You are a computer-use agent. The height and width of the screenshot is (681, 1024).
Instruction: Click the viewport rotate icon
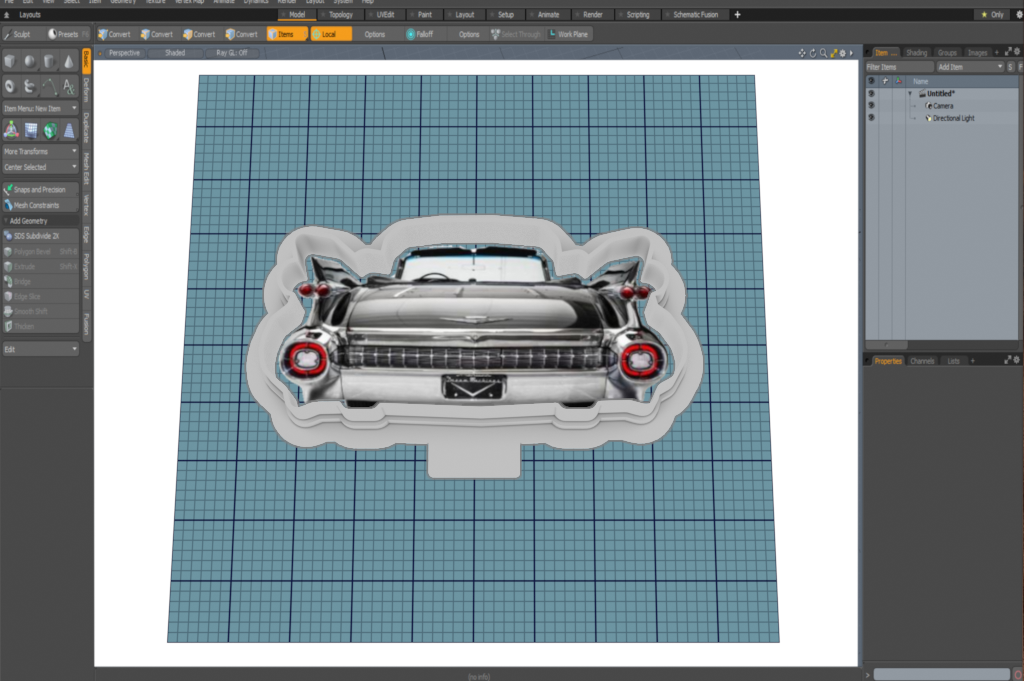coord(812,52)
